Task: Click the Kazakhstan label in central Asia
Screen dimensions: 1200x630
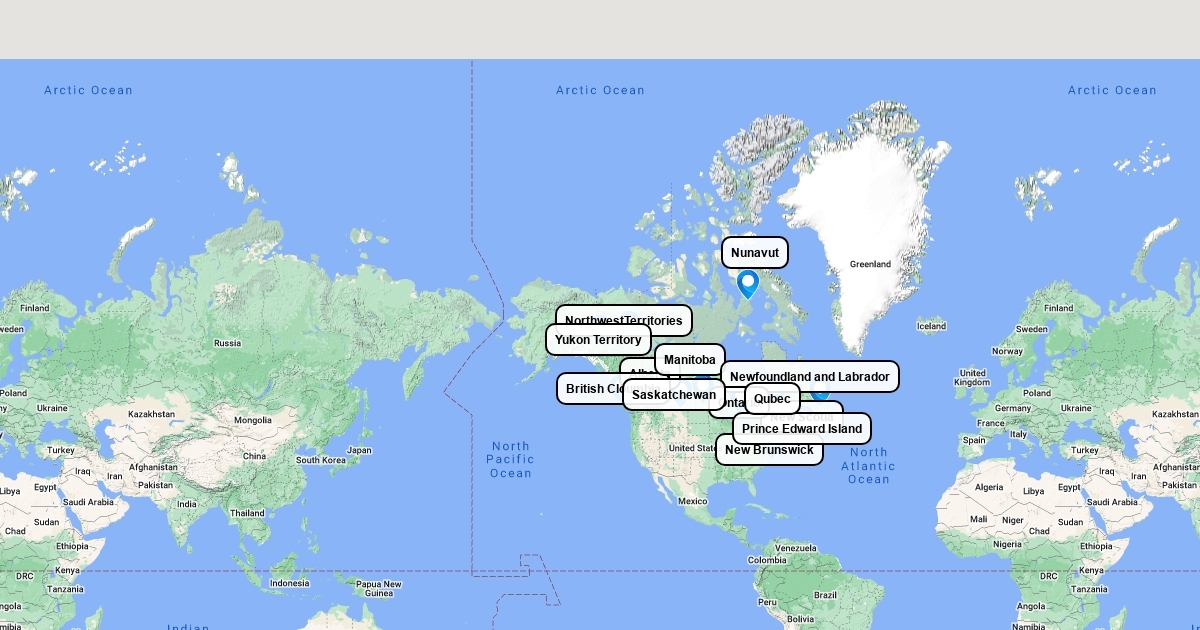Action: tap(152, 414)
